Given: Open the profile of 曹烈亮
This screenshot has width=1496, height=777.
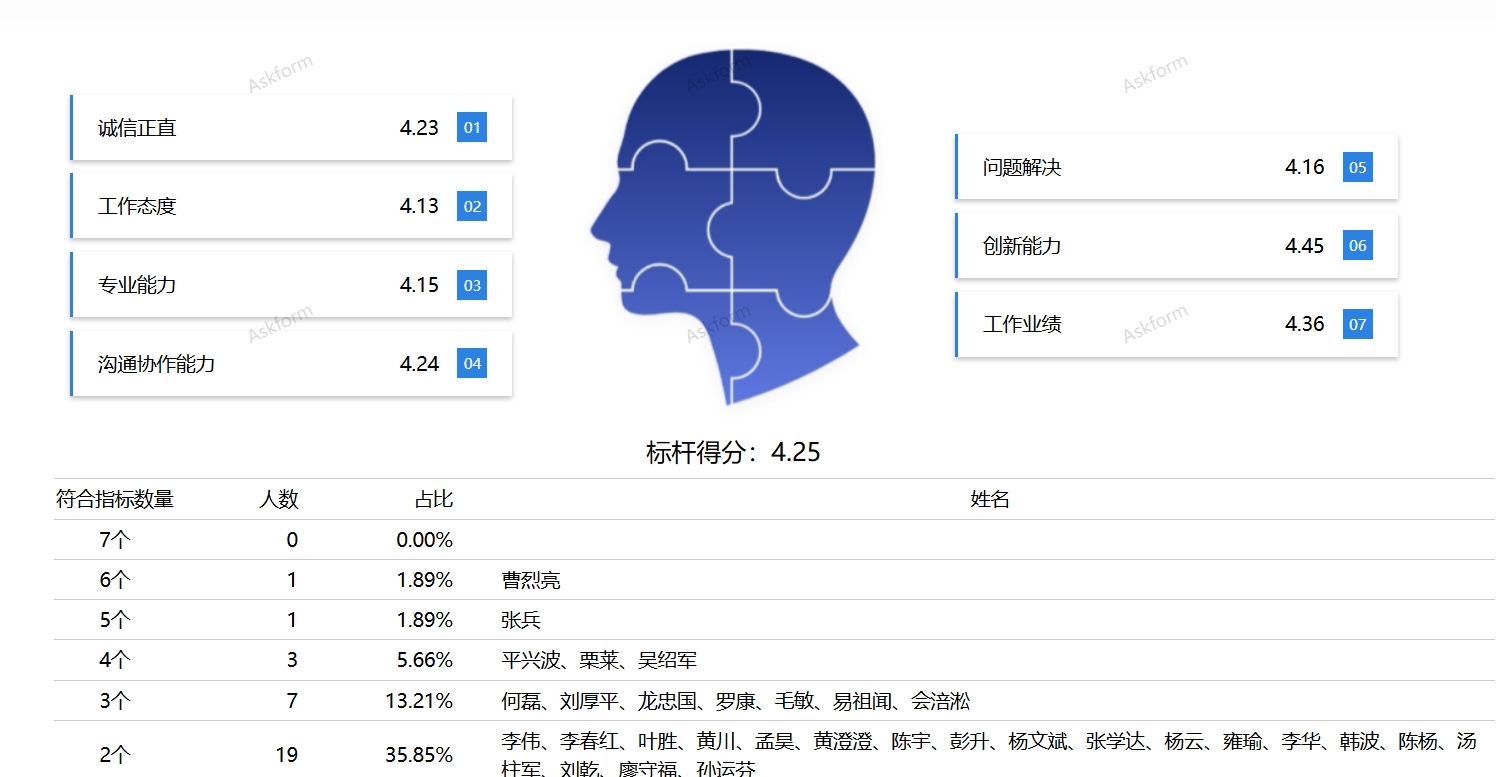Looking at the screenshot, I should point(530,580).
